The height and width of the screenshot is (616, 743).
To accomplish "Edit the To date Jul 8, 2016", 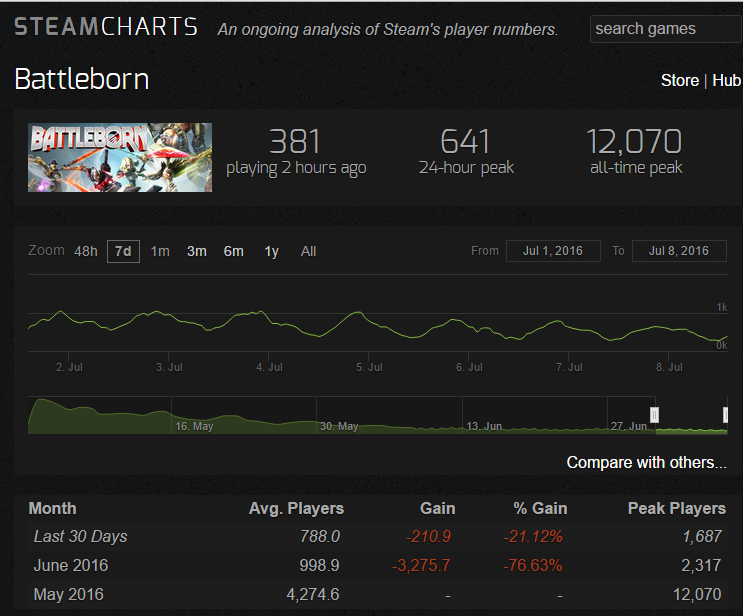I will coord(679,251).
